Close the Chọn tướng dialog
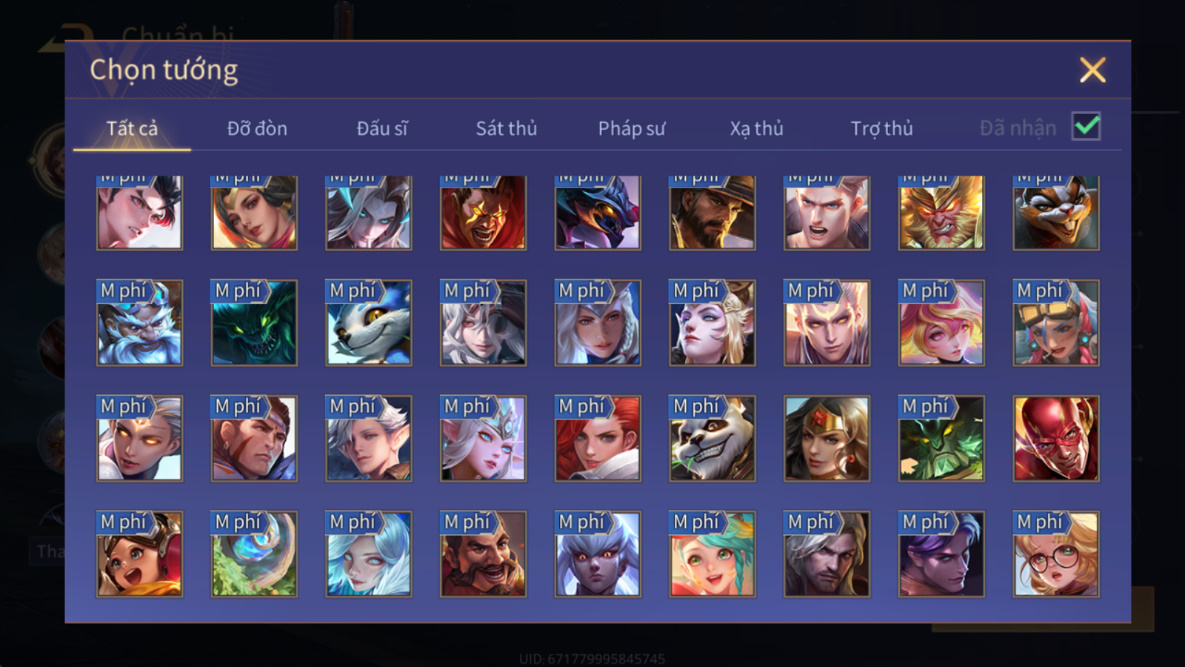The width and height of the screenshot is (1185, 667). pyautogui.click(x=1092, y=70)
